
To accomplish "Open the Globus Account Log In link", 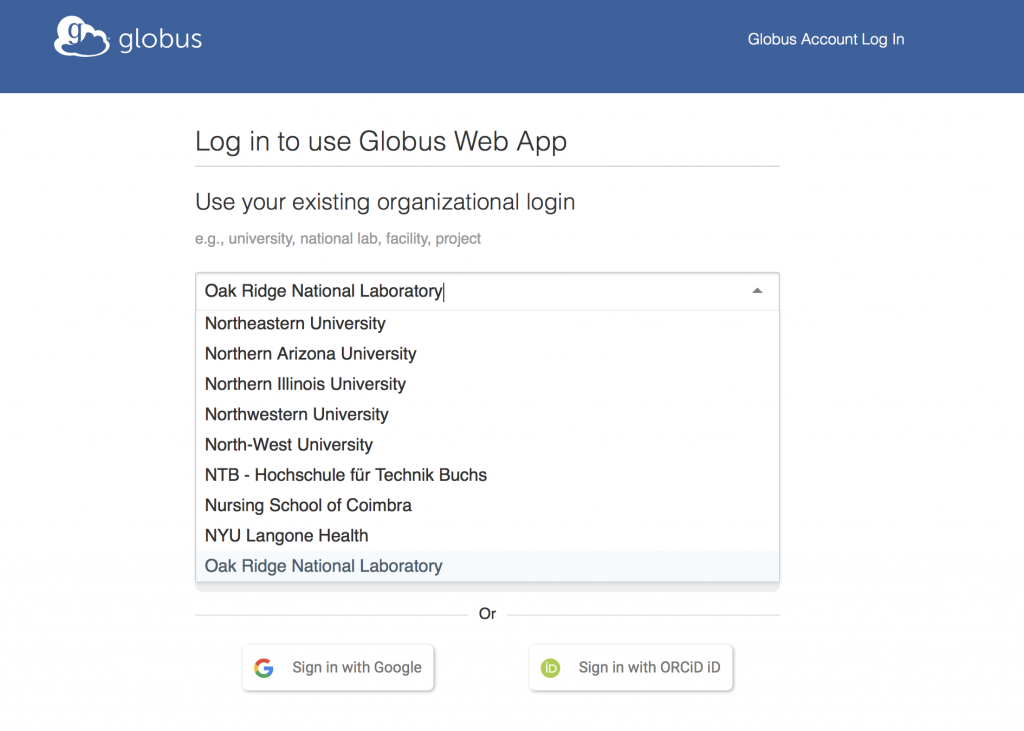I will point(825,39).
